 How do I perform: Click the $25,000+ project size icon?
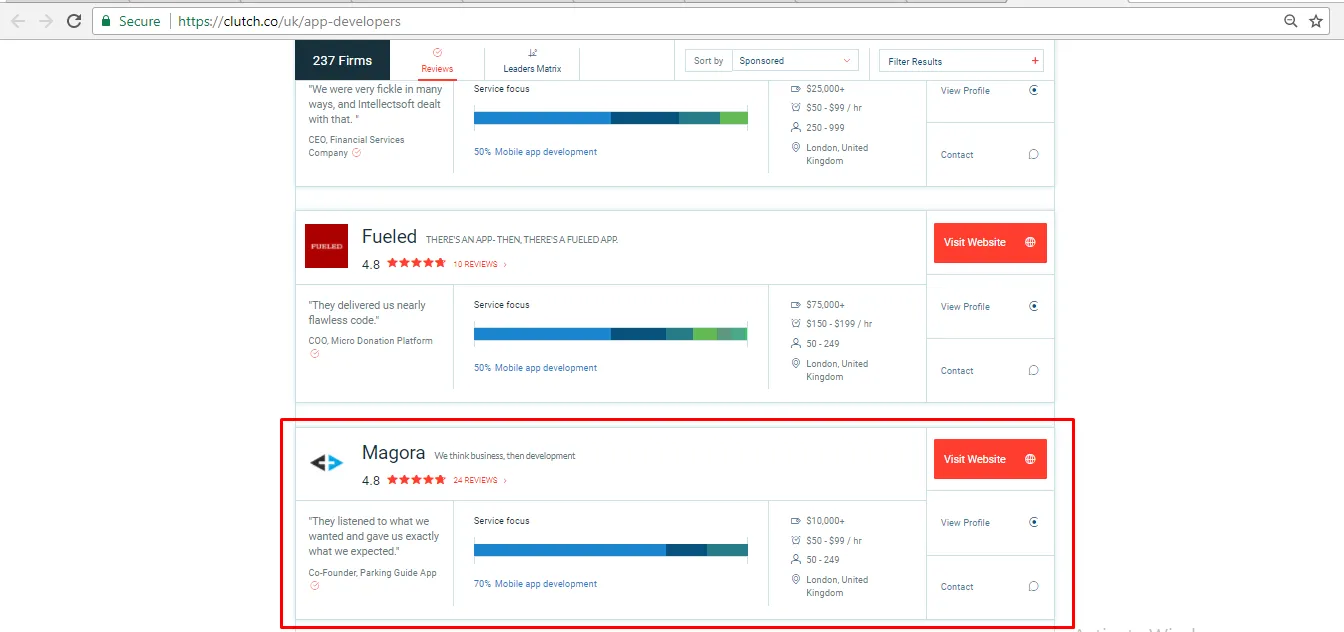[796, 89]
